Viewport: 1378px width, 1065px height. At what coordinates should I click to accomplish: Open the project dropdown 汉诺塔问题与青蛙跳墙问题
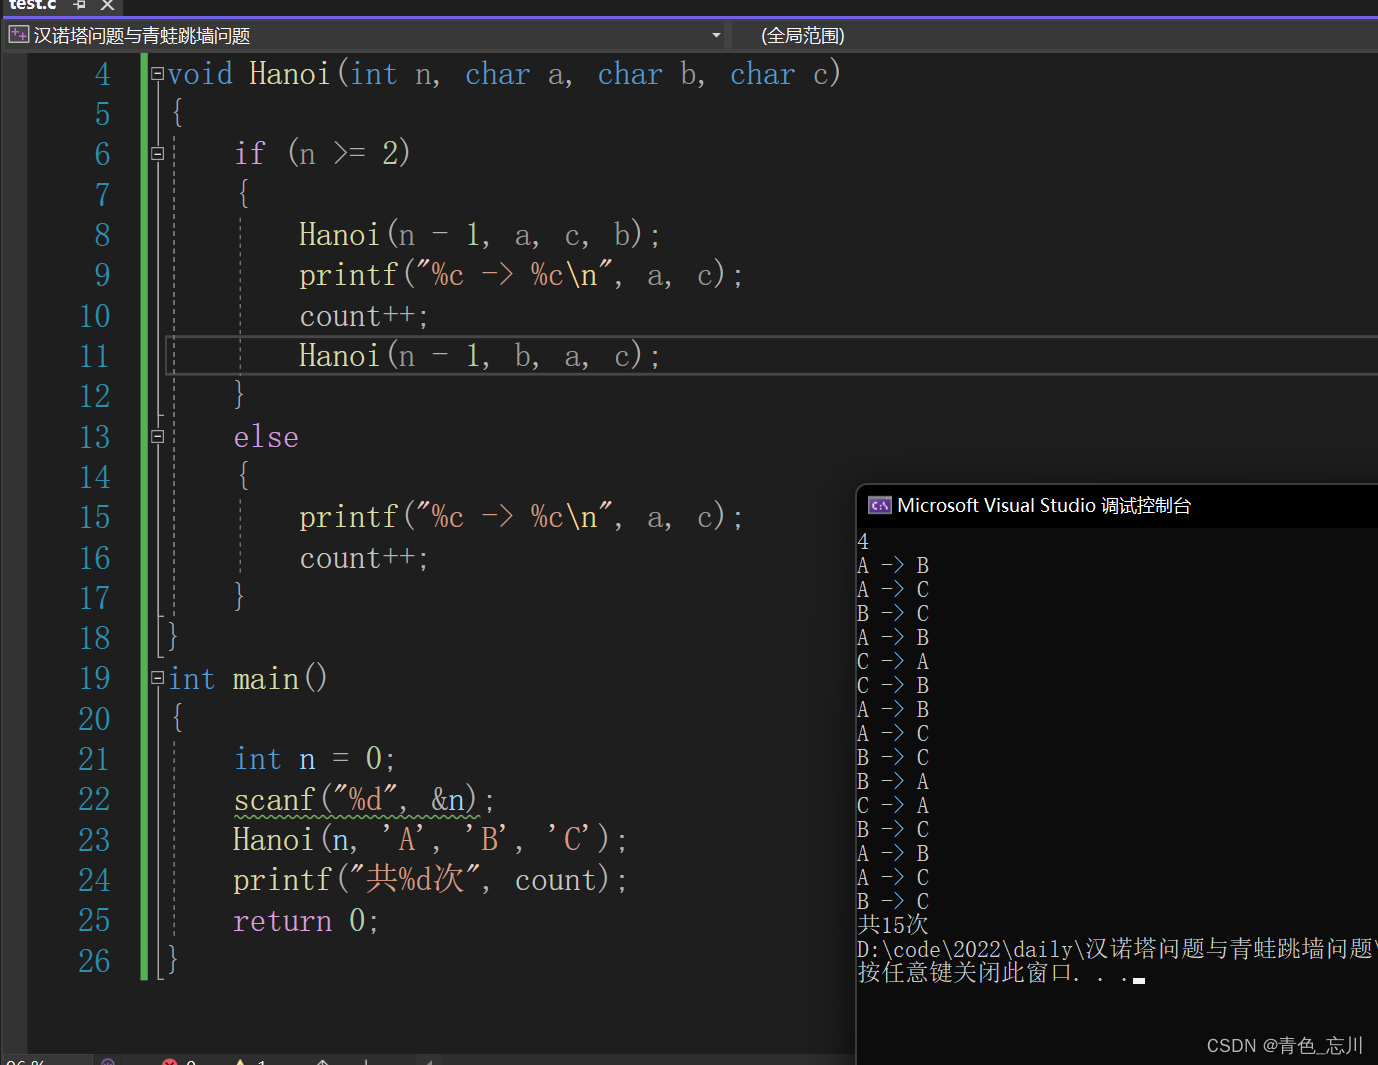click(x=365, y=36)
